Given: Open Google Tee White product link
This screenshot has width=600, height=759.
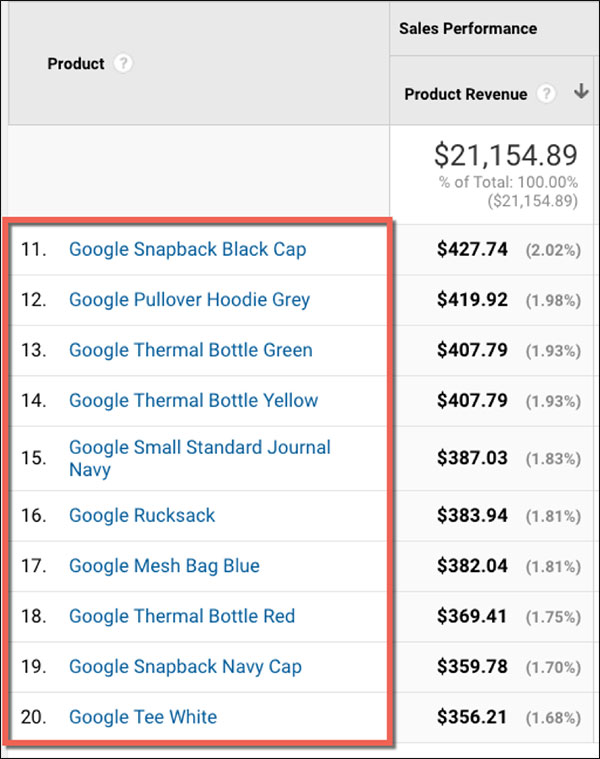Looking at the screenshot, I should click(143, 716).
